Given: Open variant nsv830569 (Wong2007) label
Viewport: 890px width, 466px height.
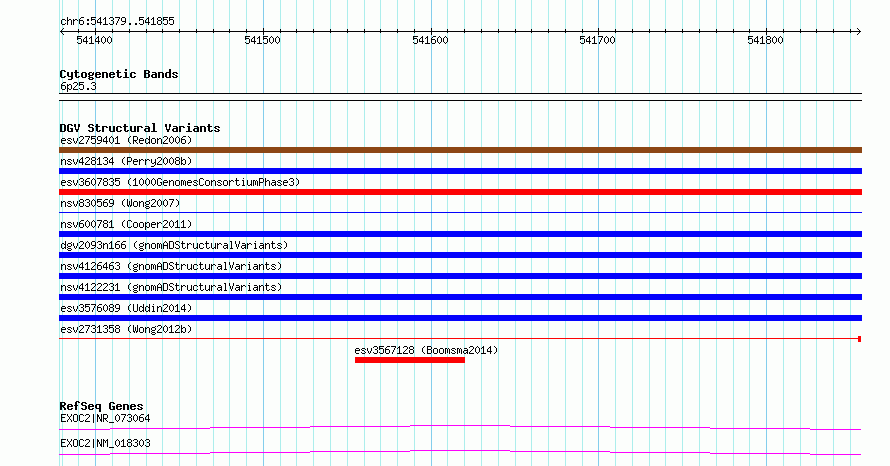Looking at the screenshot, I should click(x=120, y=203).
